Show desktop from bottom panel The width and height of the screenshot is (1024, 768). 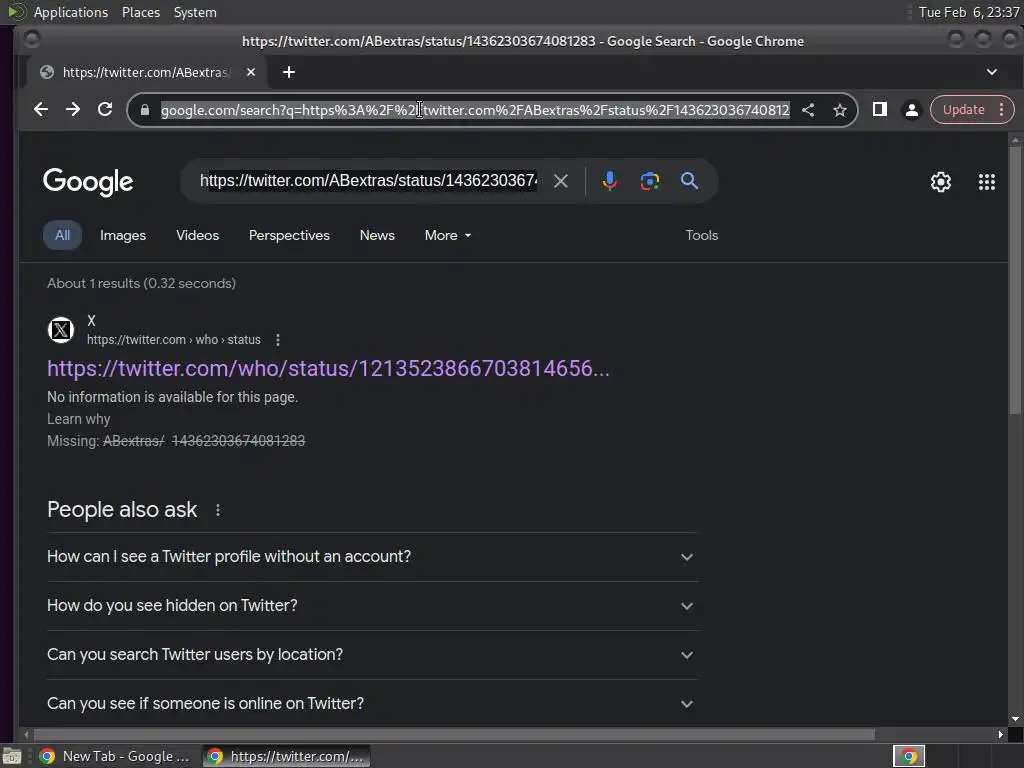pos(11,756)
